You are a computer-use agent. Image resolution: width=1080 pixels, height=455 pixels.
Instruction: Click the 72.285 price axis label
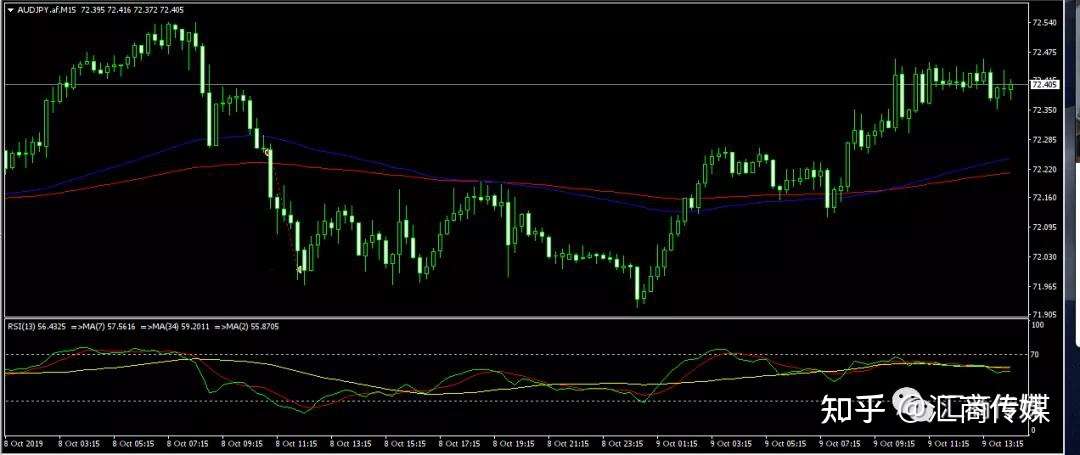[1044, 140]
